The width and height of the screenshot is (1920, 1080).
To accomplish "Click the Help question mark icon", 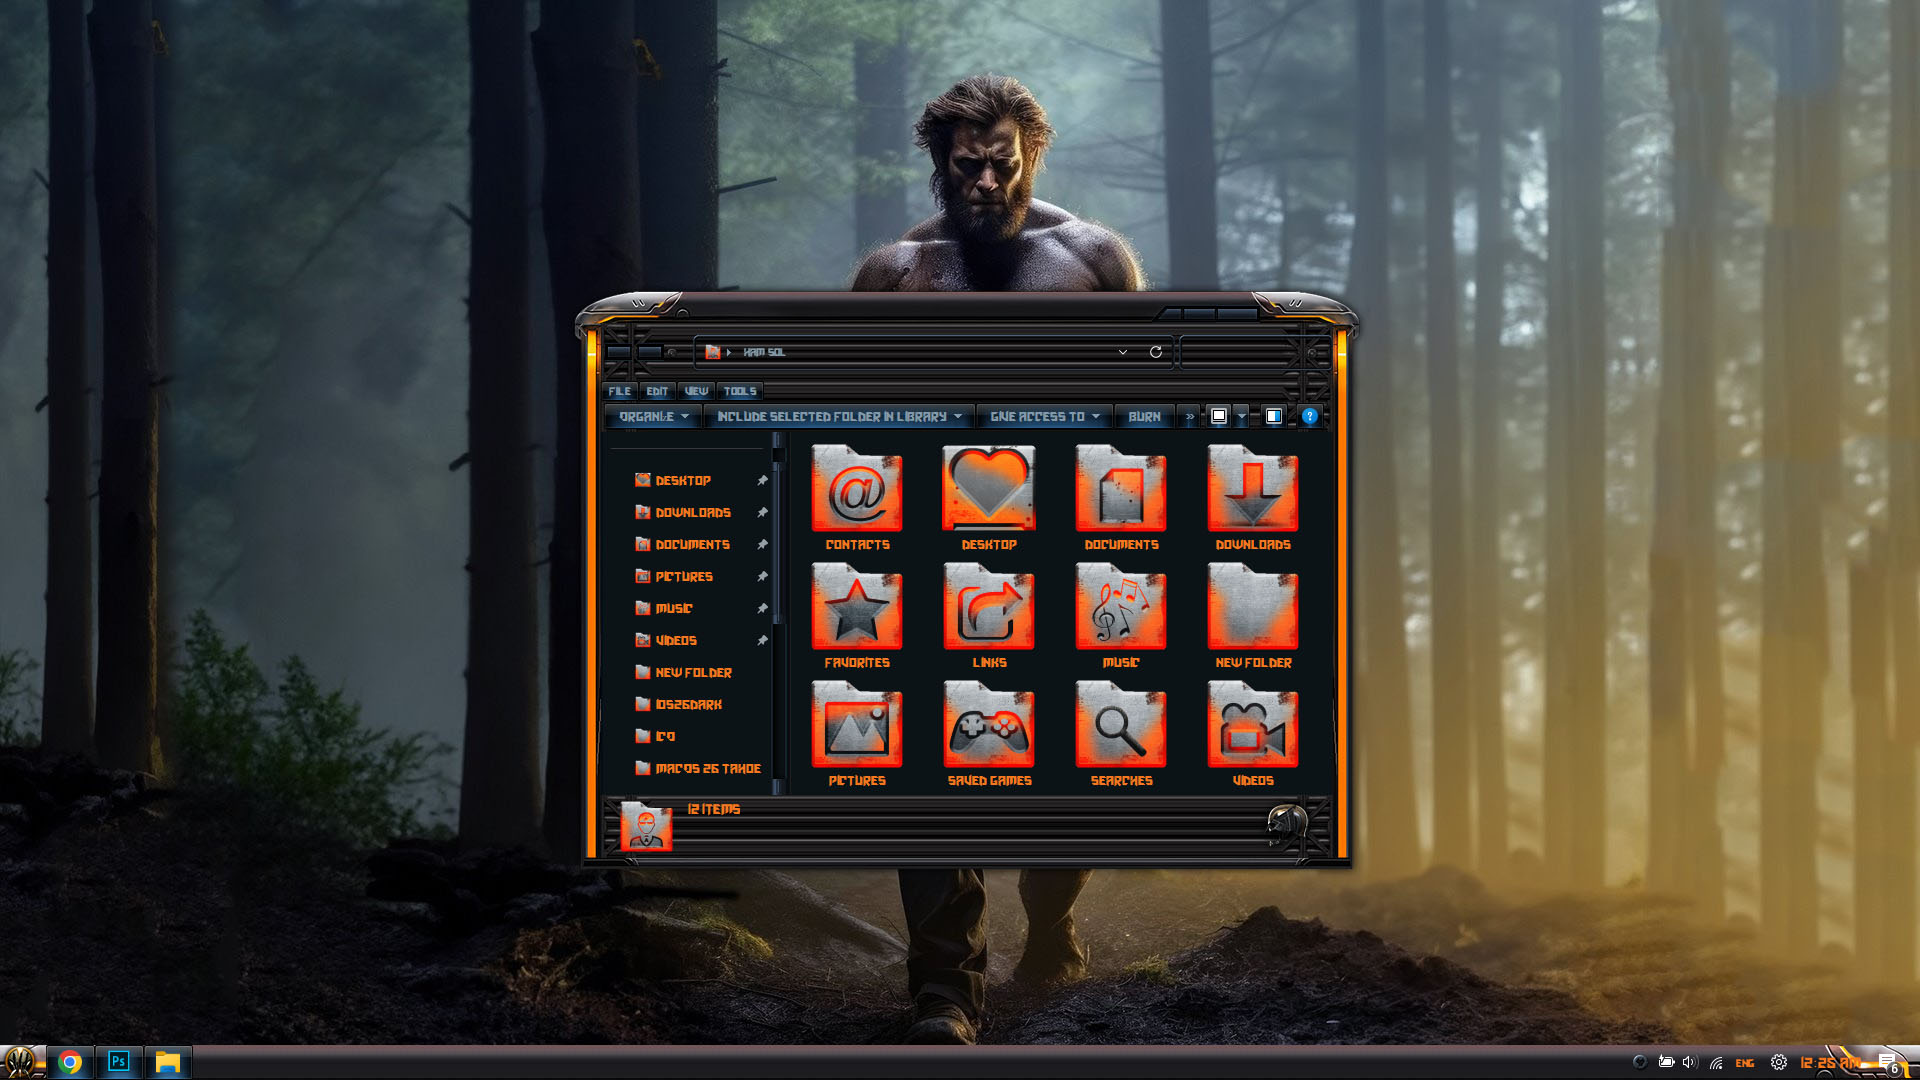I will click(1308, 417).
